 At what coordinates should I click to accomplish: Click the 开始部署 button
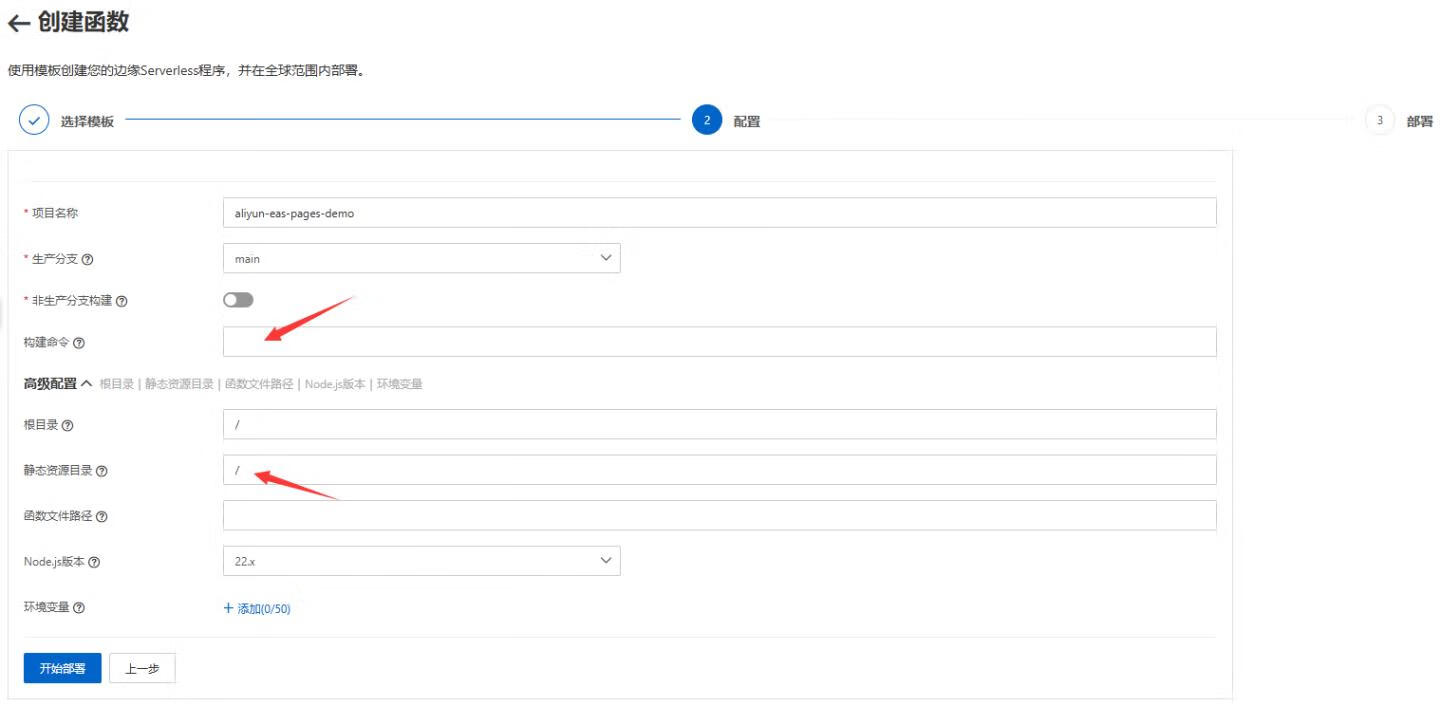62,668
